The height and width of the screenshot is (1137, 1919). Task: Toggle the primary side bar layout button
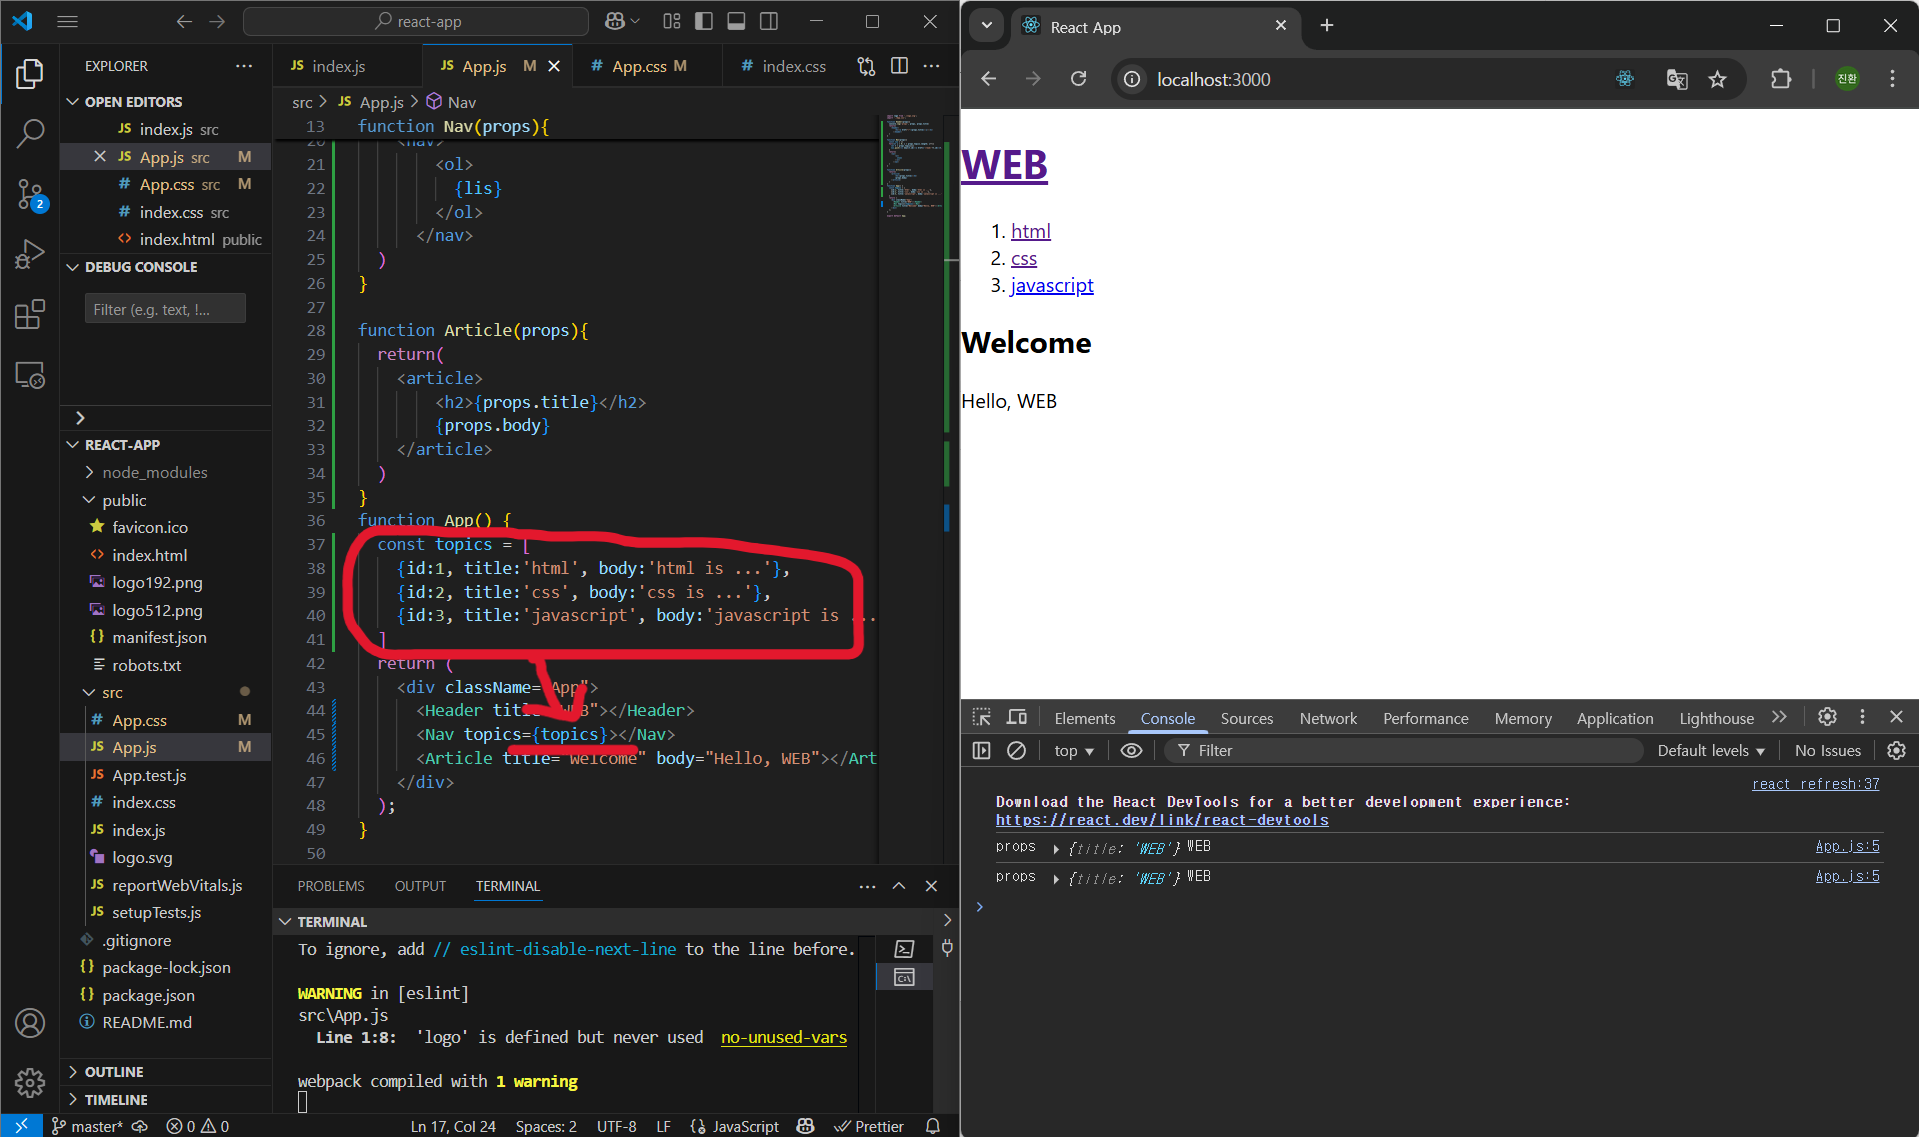[x=704, y=21]
